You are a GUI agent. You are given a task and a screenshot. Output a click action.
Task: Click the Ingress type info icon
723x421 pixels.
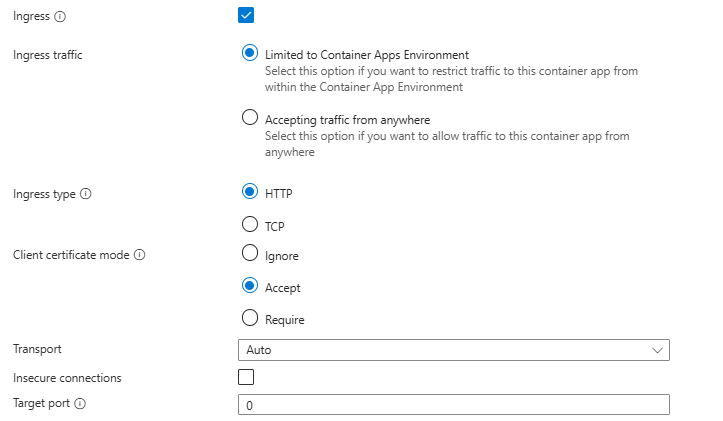coord(85,194)
